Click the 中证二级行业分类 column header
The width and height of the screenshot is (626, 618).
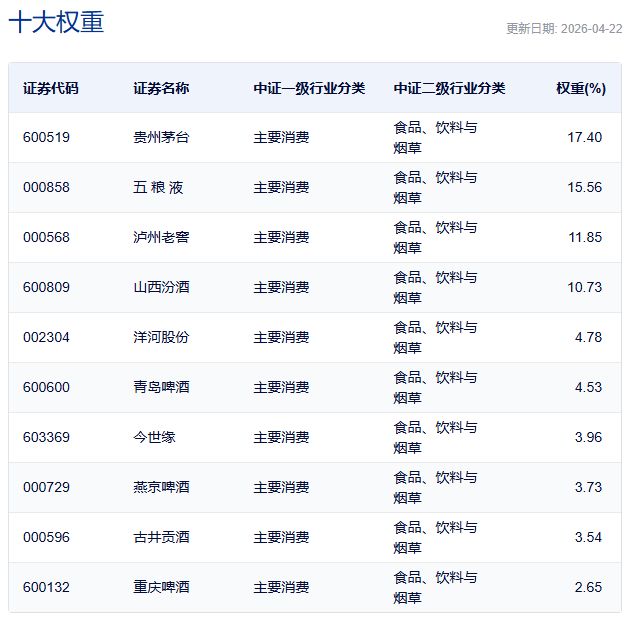click(x=449, y=88)
